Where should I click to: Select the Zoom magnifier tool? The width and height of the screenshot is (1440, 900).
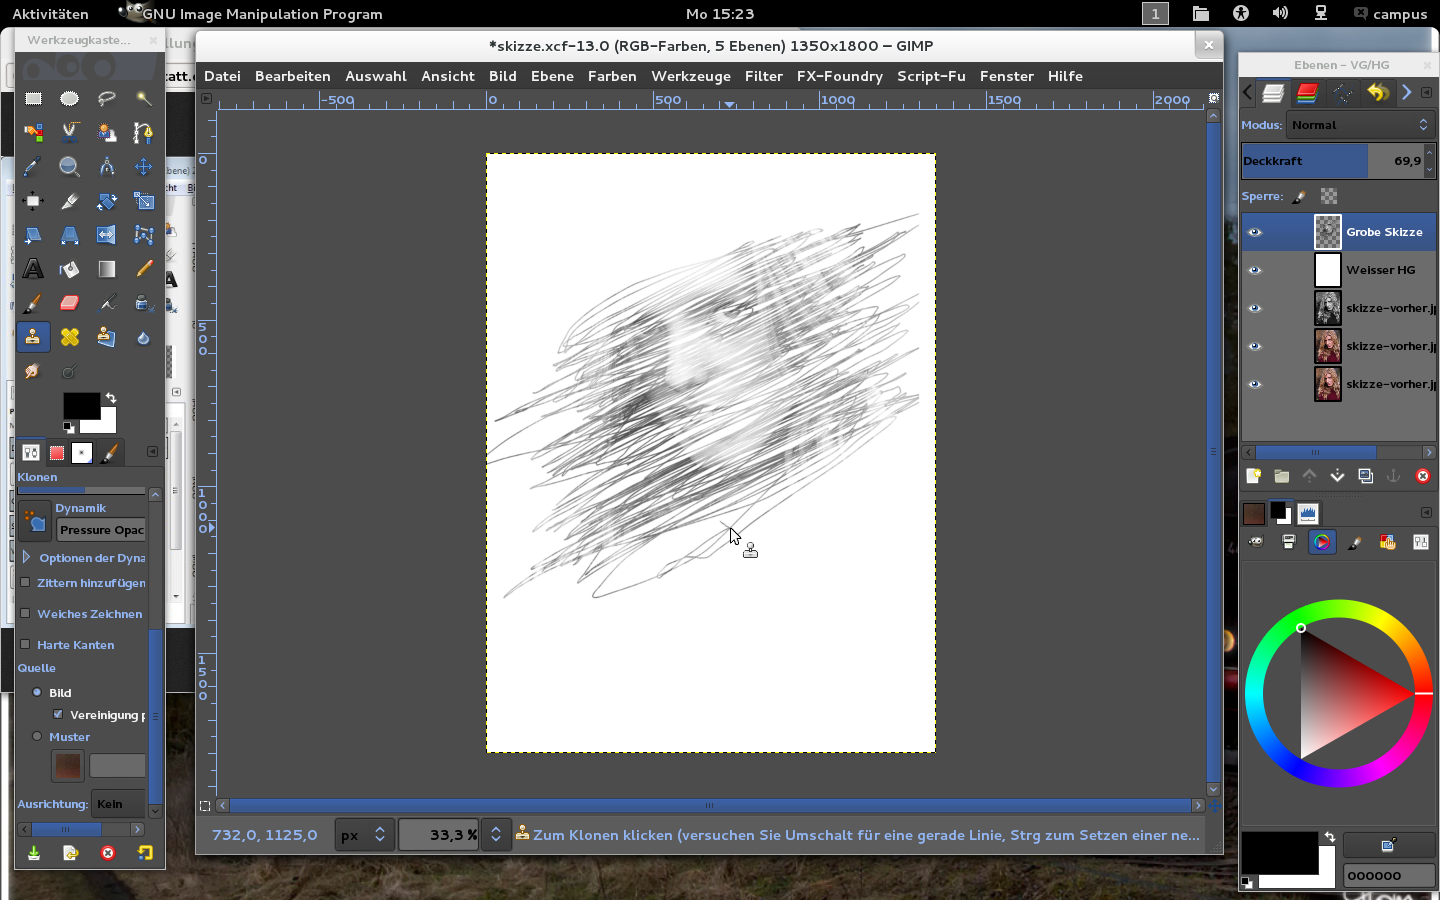click(x=69, y=167)
